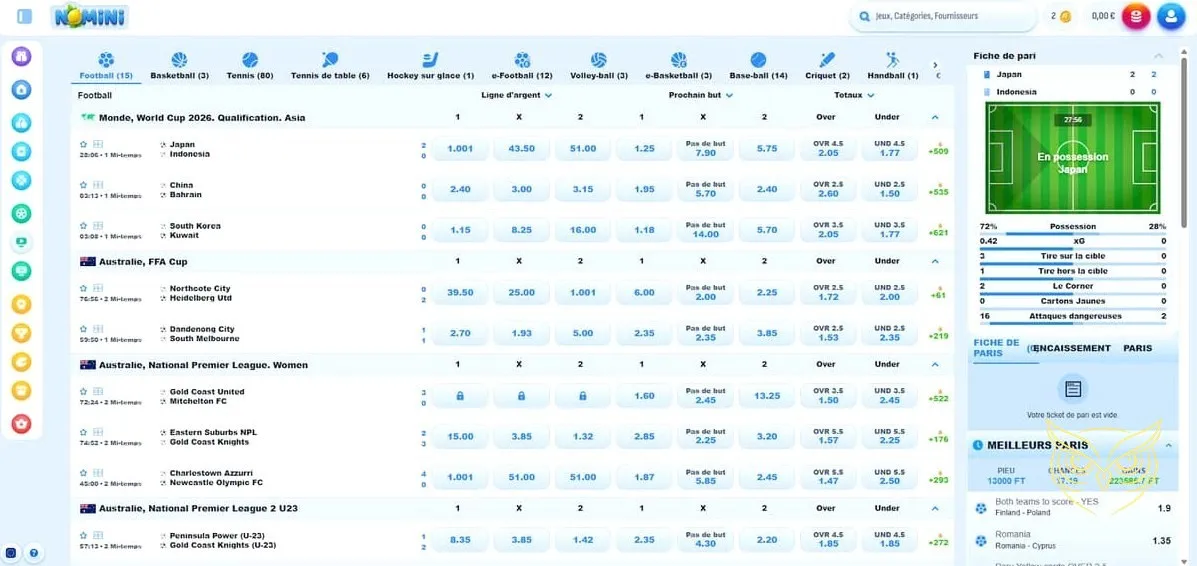This screenshot has width=1197, height=566.
Task: Mark Eastern Suburbs NPL match as favorite
Action: click(x=84, y=432)
